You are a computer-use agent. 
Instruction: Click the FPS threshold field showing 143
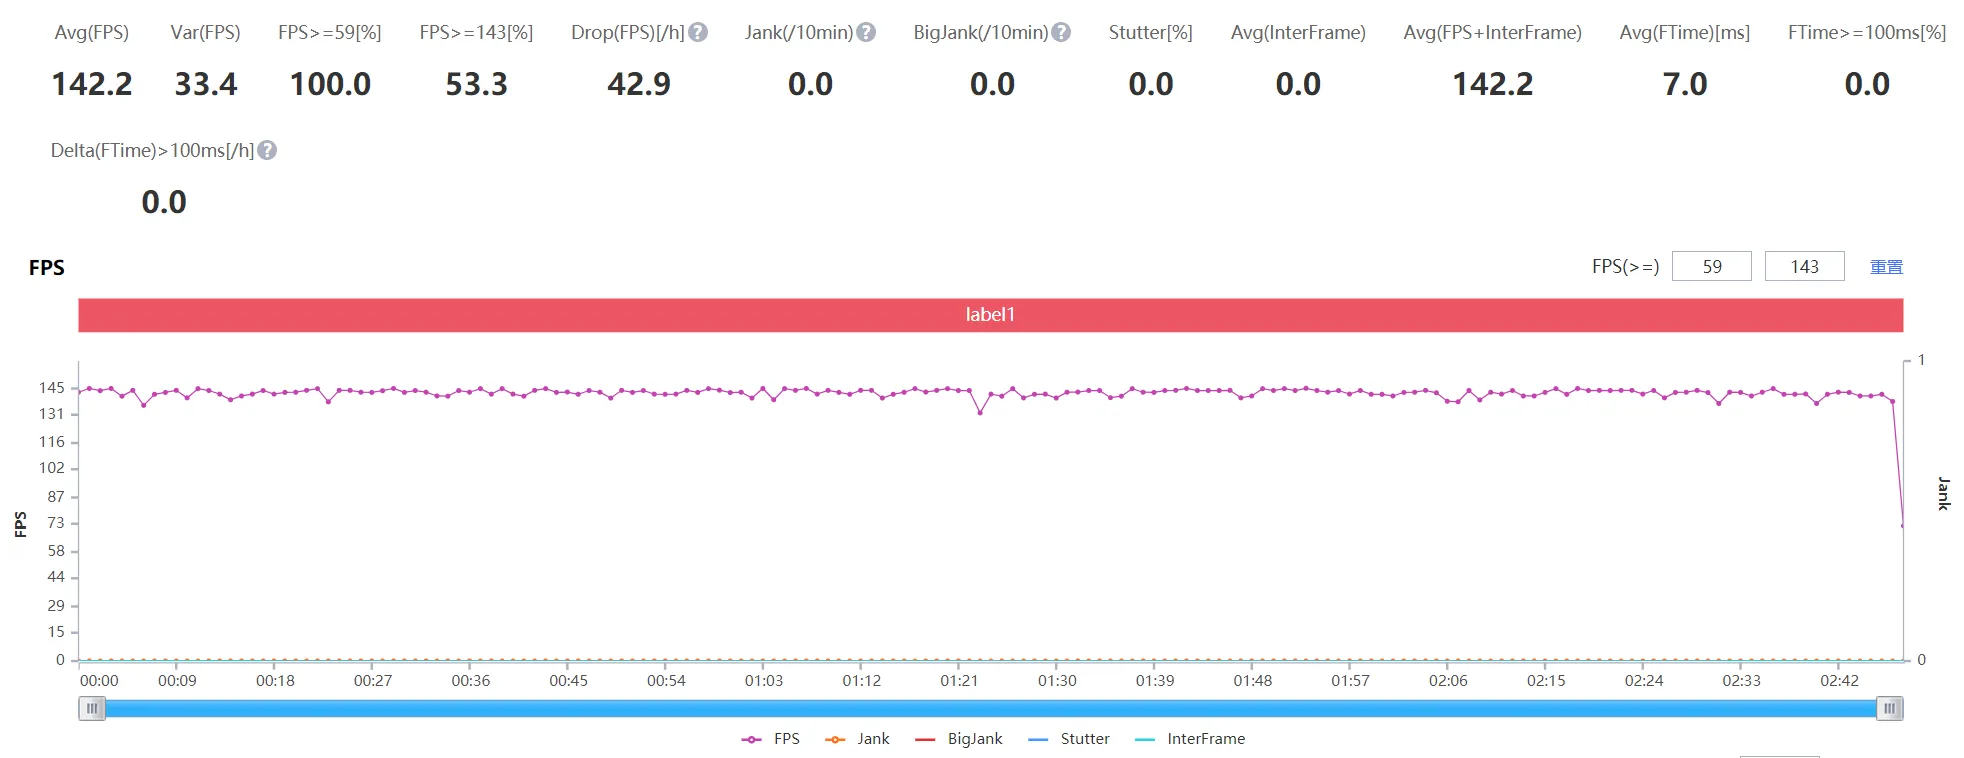click(1804, 266)
